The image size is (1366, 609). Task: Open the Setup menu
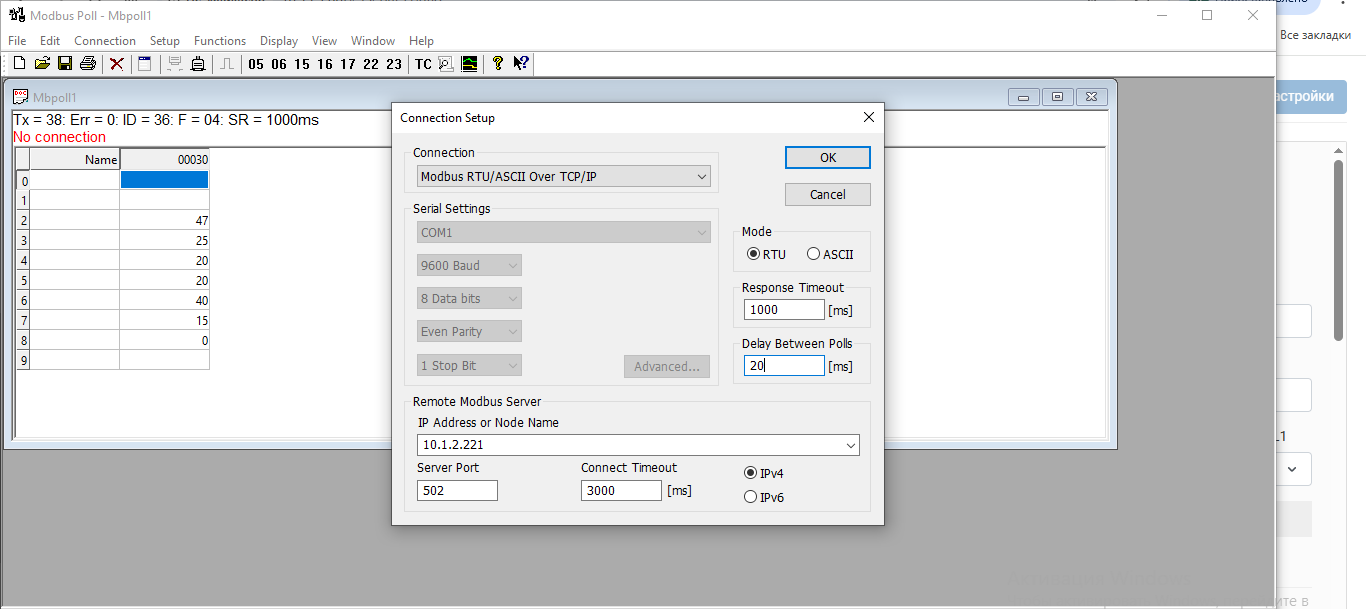click(165, 41)
